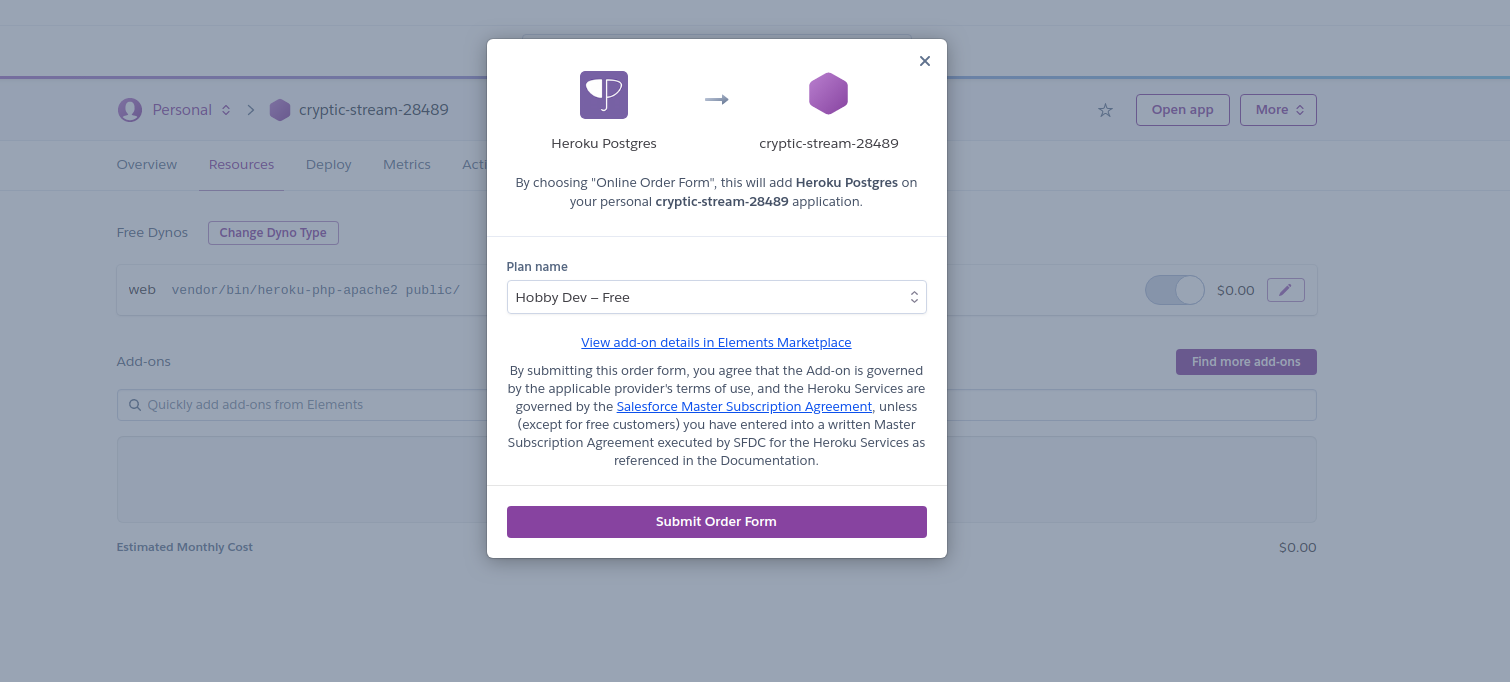The width and height of the screenshot is (1510, 682).
Task: Click the search magnifier icon in add-ons field
Action: coord(135,405)
